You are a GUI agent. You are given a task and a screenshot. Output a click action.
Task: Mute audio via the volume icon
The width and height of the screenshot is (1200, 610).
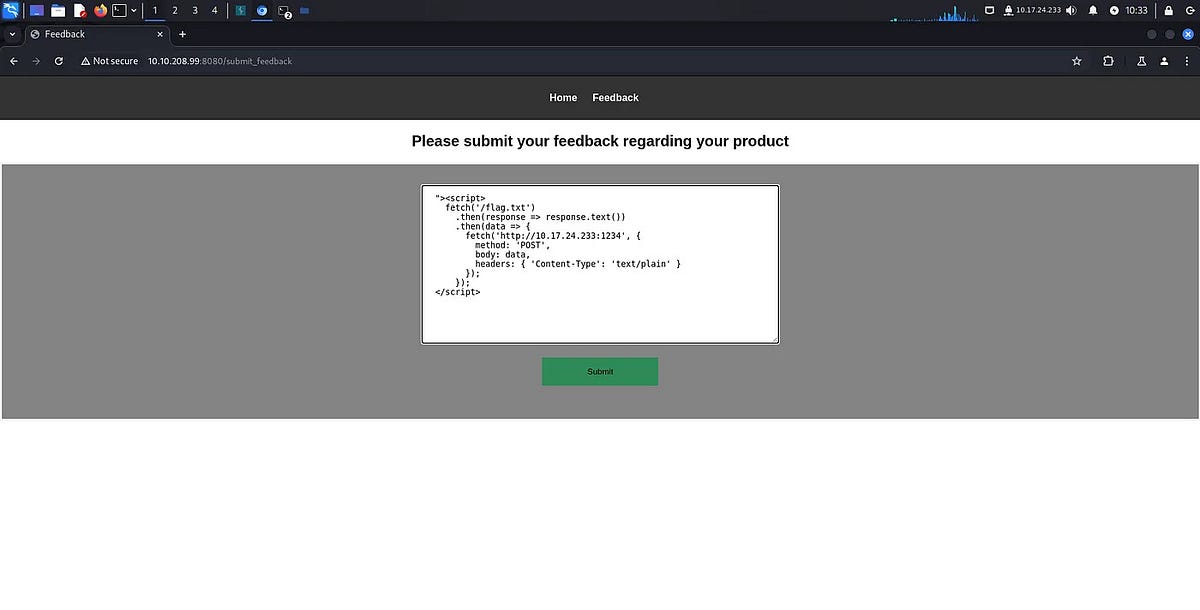[x=1070, y=10]
